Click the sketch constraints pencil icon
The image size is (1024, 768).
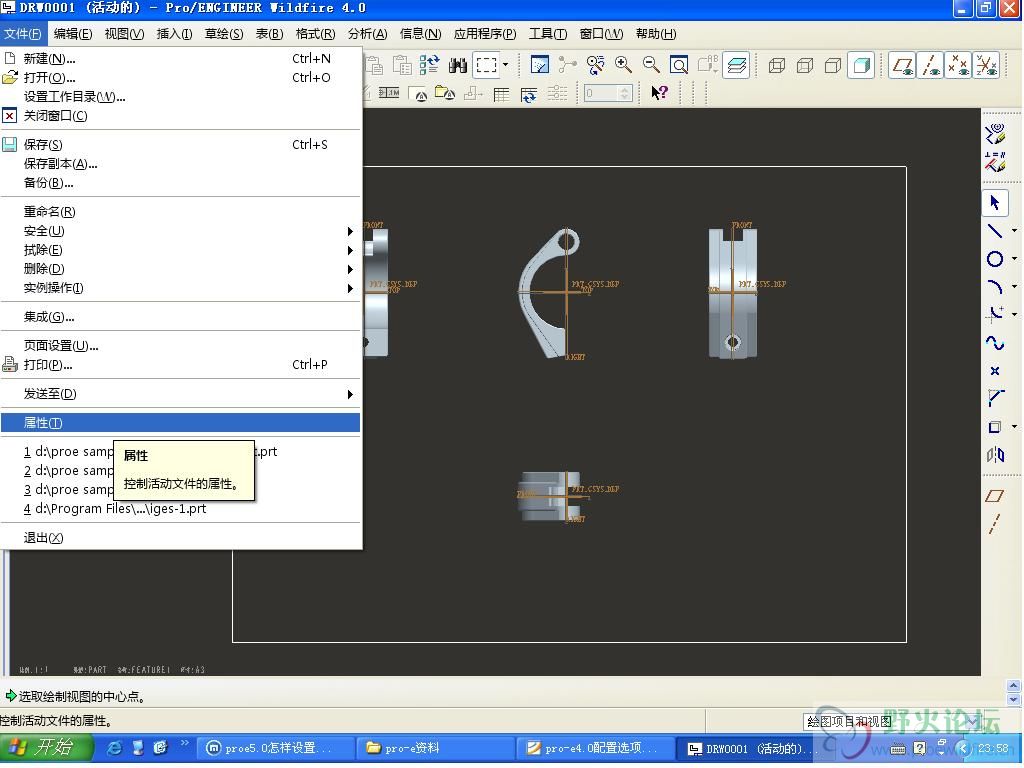pyautogui.click(x=995, y=161)
